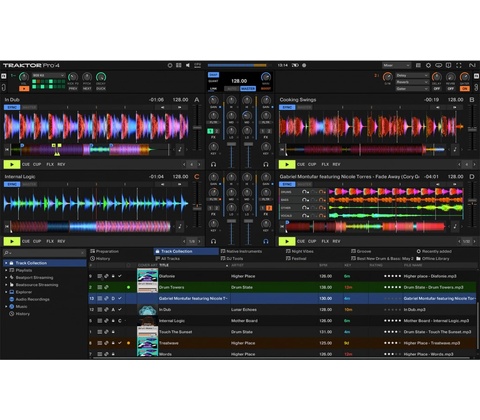Expand Beatport Streaming tree node
The width and height of the screenshot is (480, 420).
(x=6, y=278)
